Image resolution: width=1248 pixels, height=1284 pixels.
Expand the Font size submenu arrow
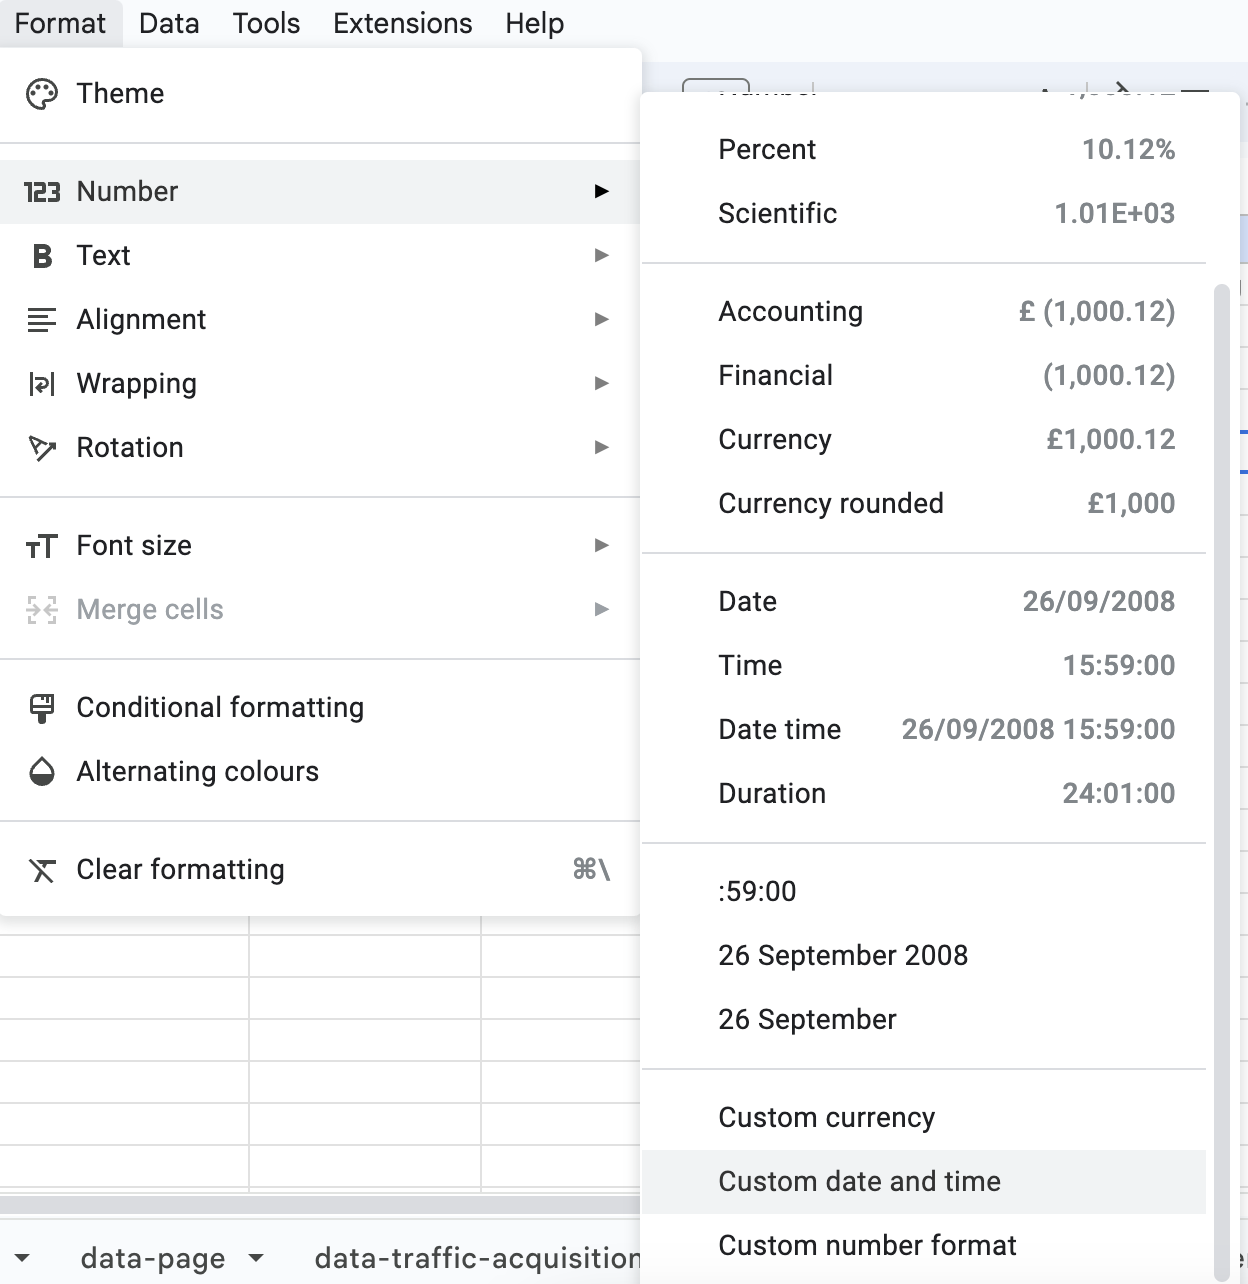pyautogui.click(x=601, y=546)
